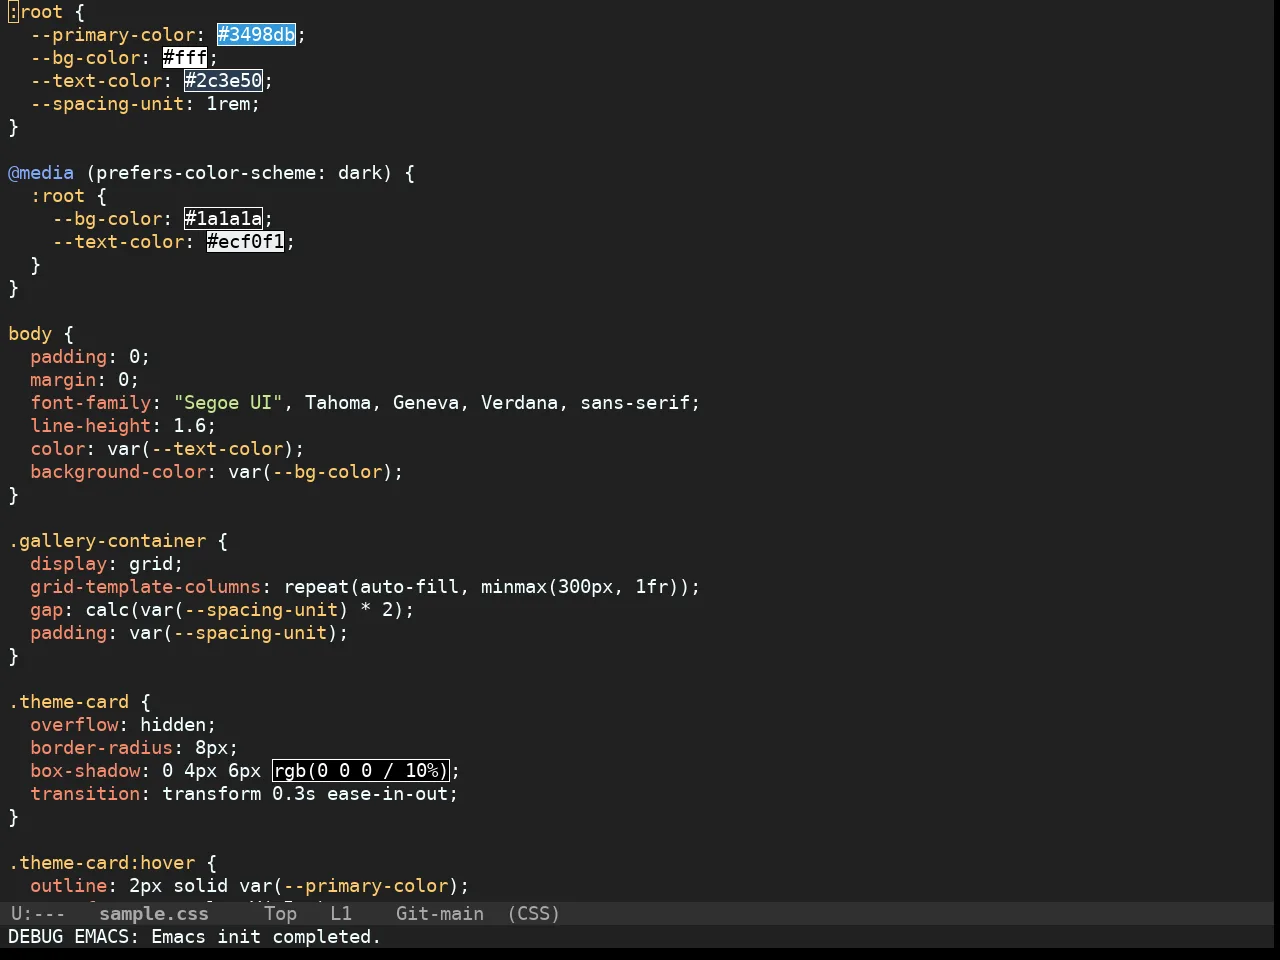Click the 'body' selector
Viewport: 1280px width, 960px height.
click(30, 334)
